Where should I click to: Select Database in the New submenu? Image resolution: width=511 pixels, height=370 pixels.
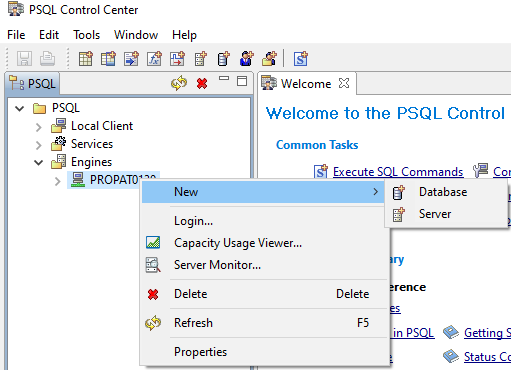tap(447, 192)
